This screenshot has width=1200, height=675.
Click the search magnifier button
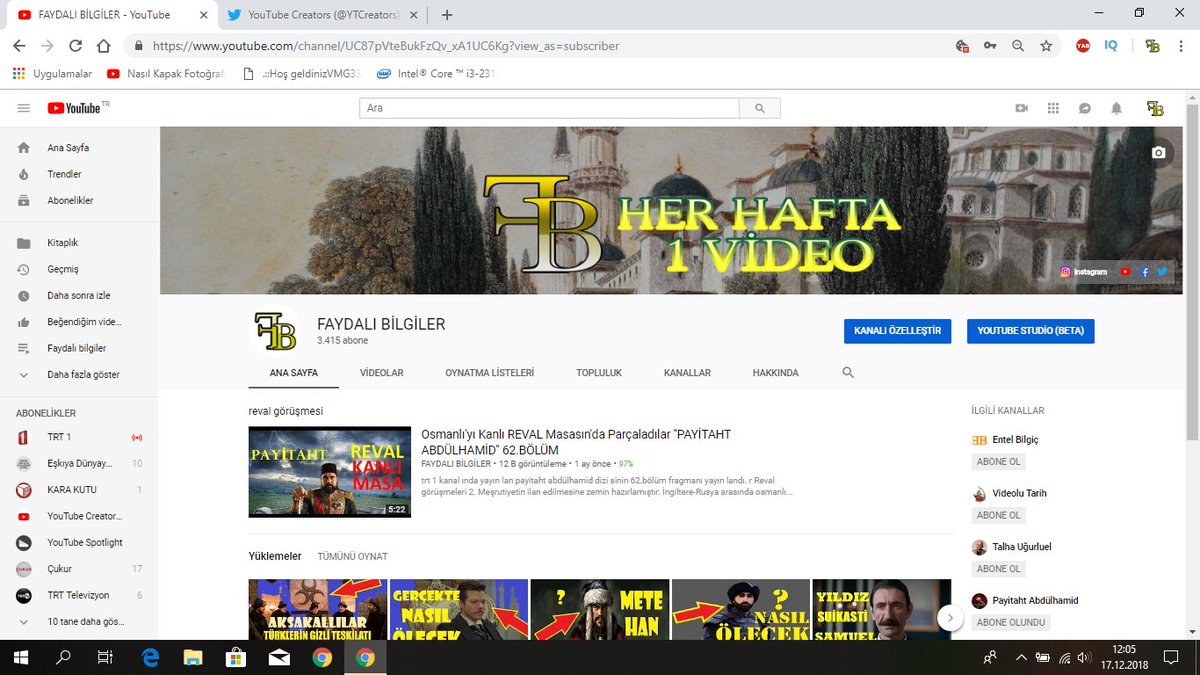point(760,108)
